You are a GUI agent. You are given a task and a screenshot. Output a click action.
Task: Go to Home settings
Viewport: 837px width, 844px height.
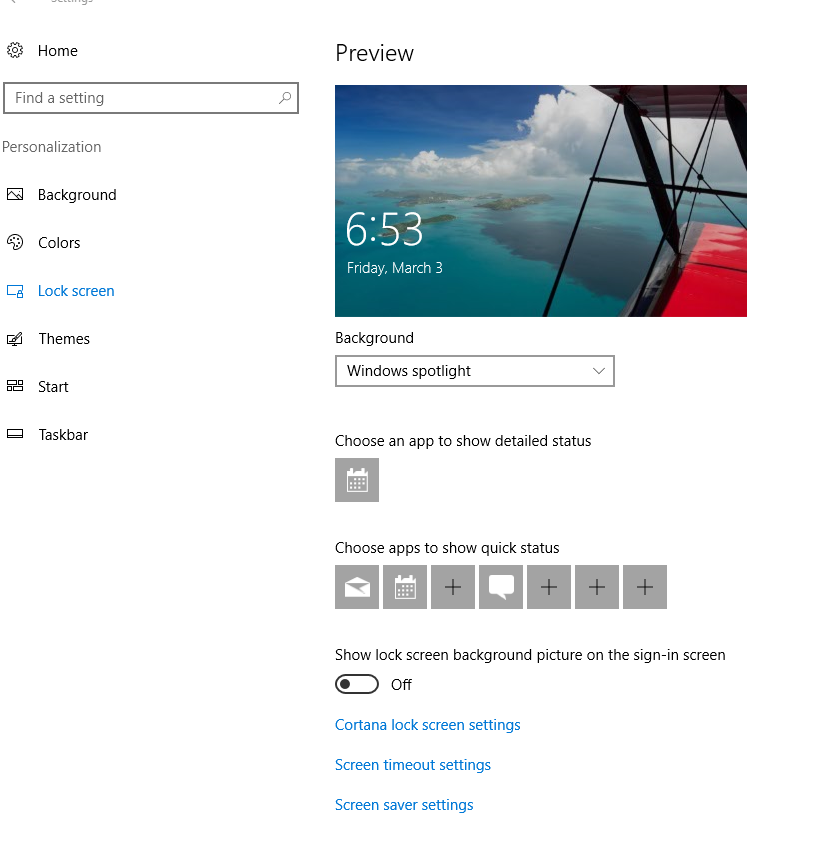58,51
